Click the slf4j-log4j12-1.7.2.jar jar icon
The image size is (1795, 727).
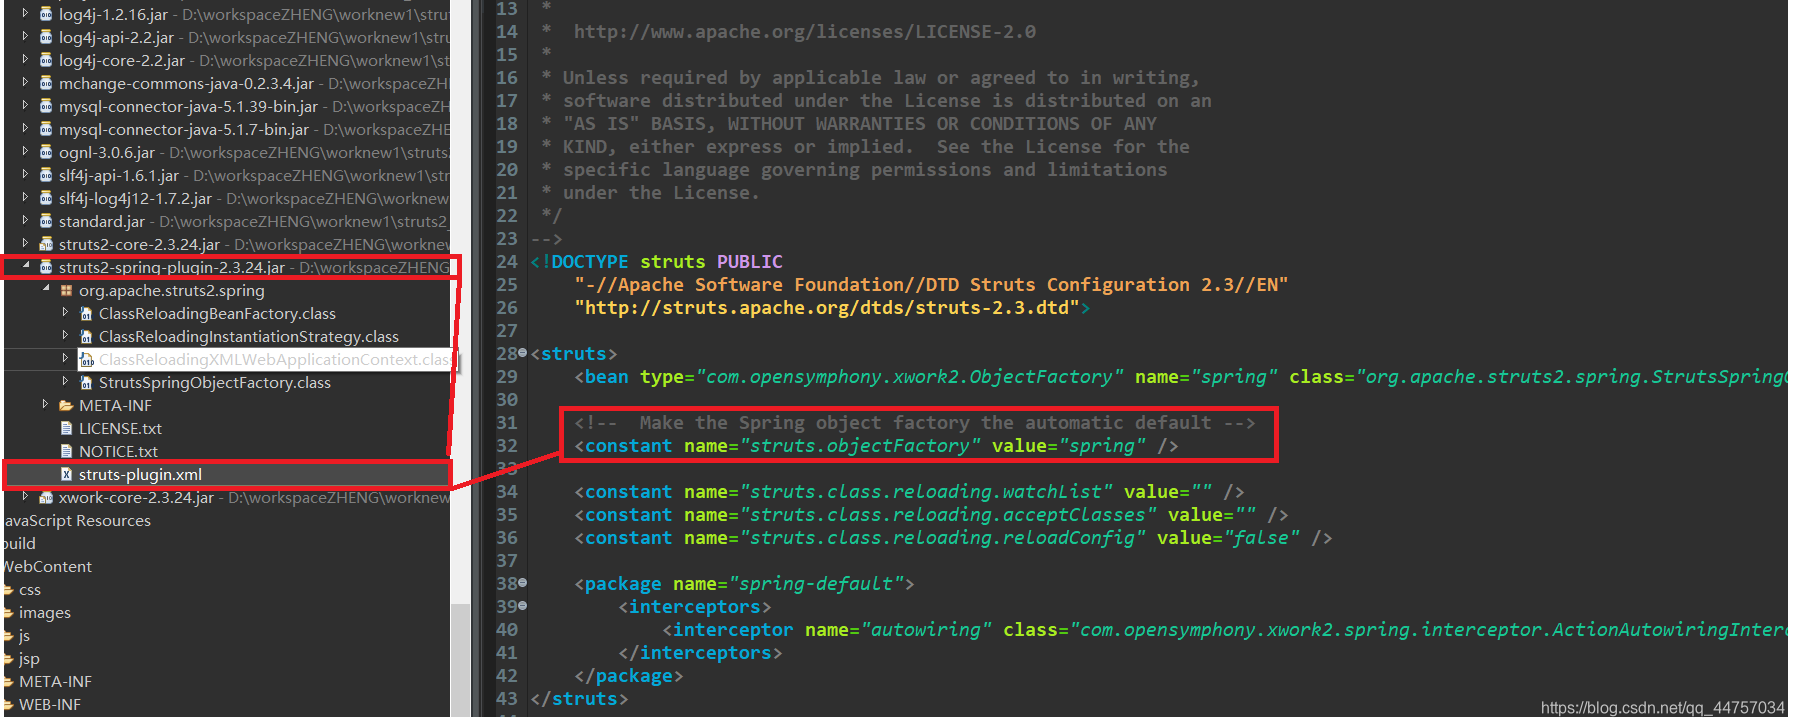pyautogui.click(x=46, y=198)
